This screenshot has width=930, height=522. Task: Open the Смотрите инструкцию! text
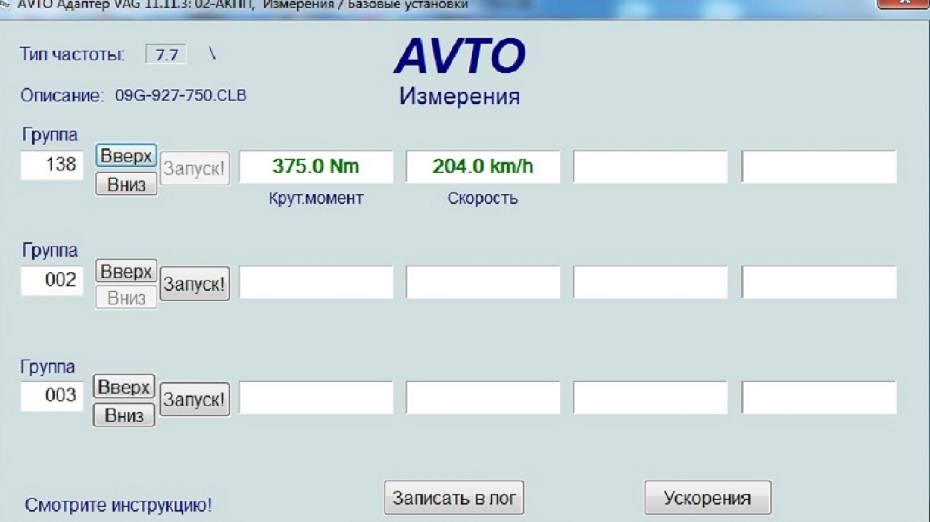(118, 505)
